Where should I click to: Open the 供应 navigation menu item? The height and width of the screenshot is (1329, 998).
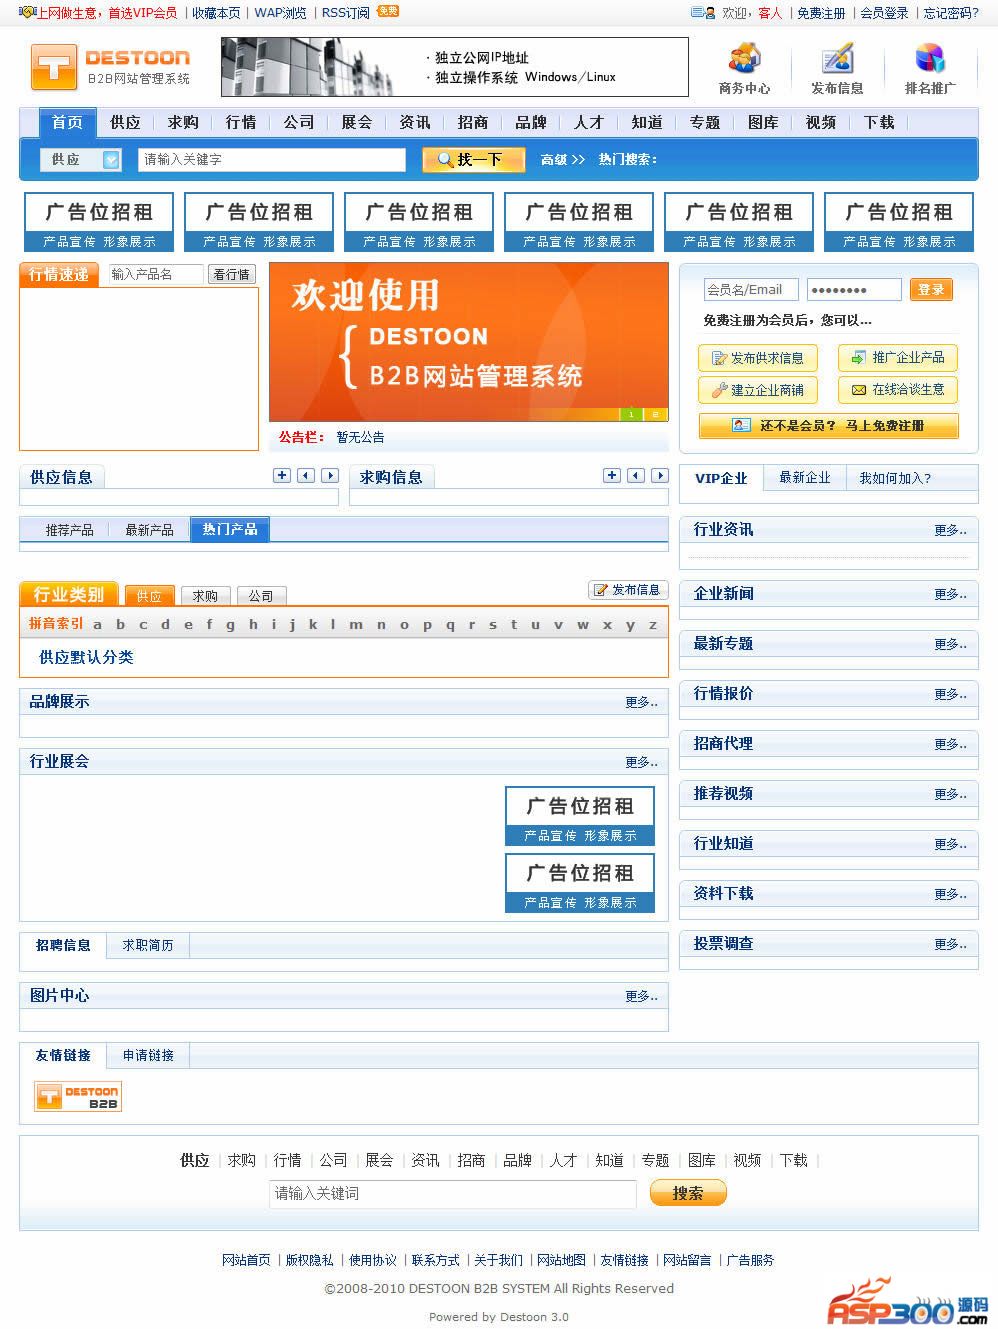(125, 122)
